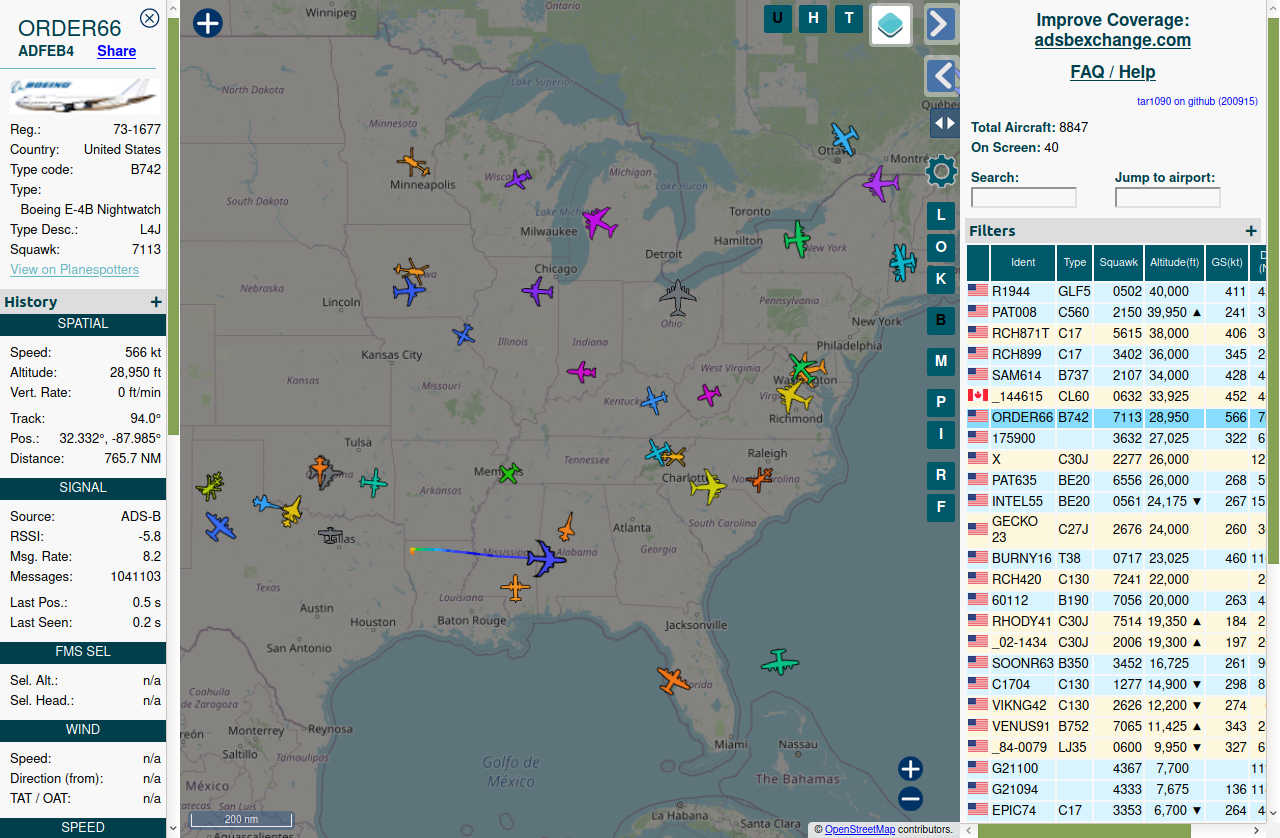This screenshot has width=1280, height=838.
Task: Open the FAQ / Help link
Action: 1112,72
